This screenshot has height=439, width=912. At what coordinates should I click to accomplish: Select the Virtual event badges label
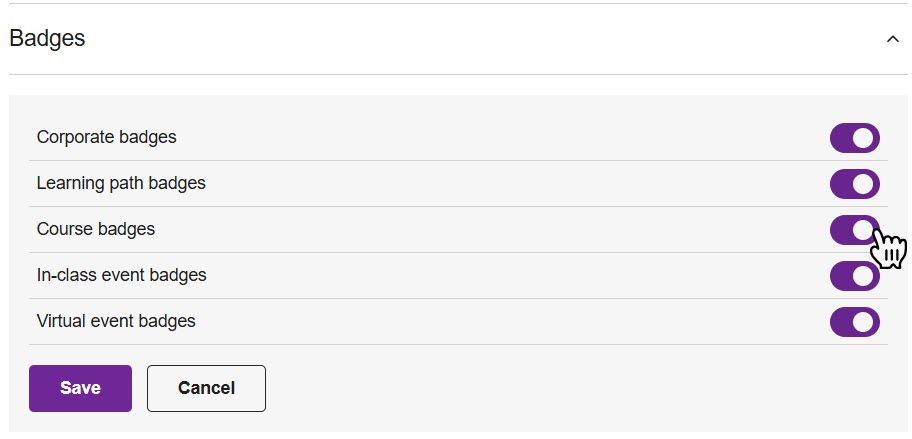point(116,322)
